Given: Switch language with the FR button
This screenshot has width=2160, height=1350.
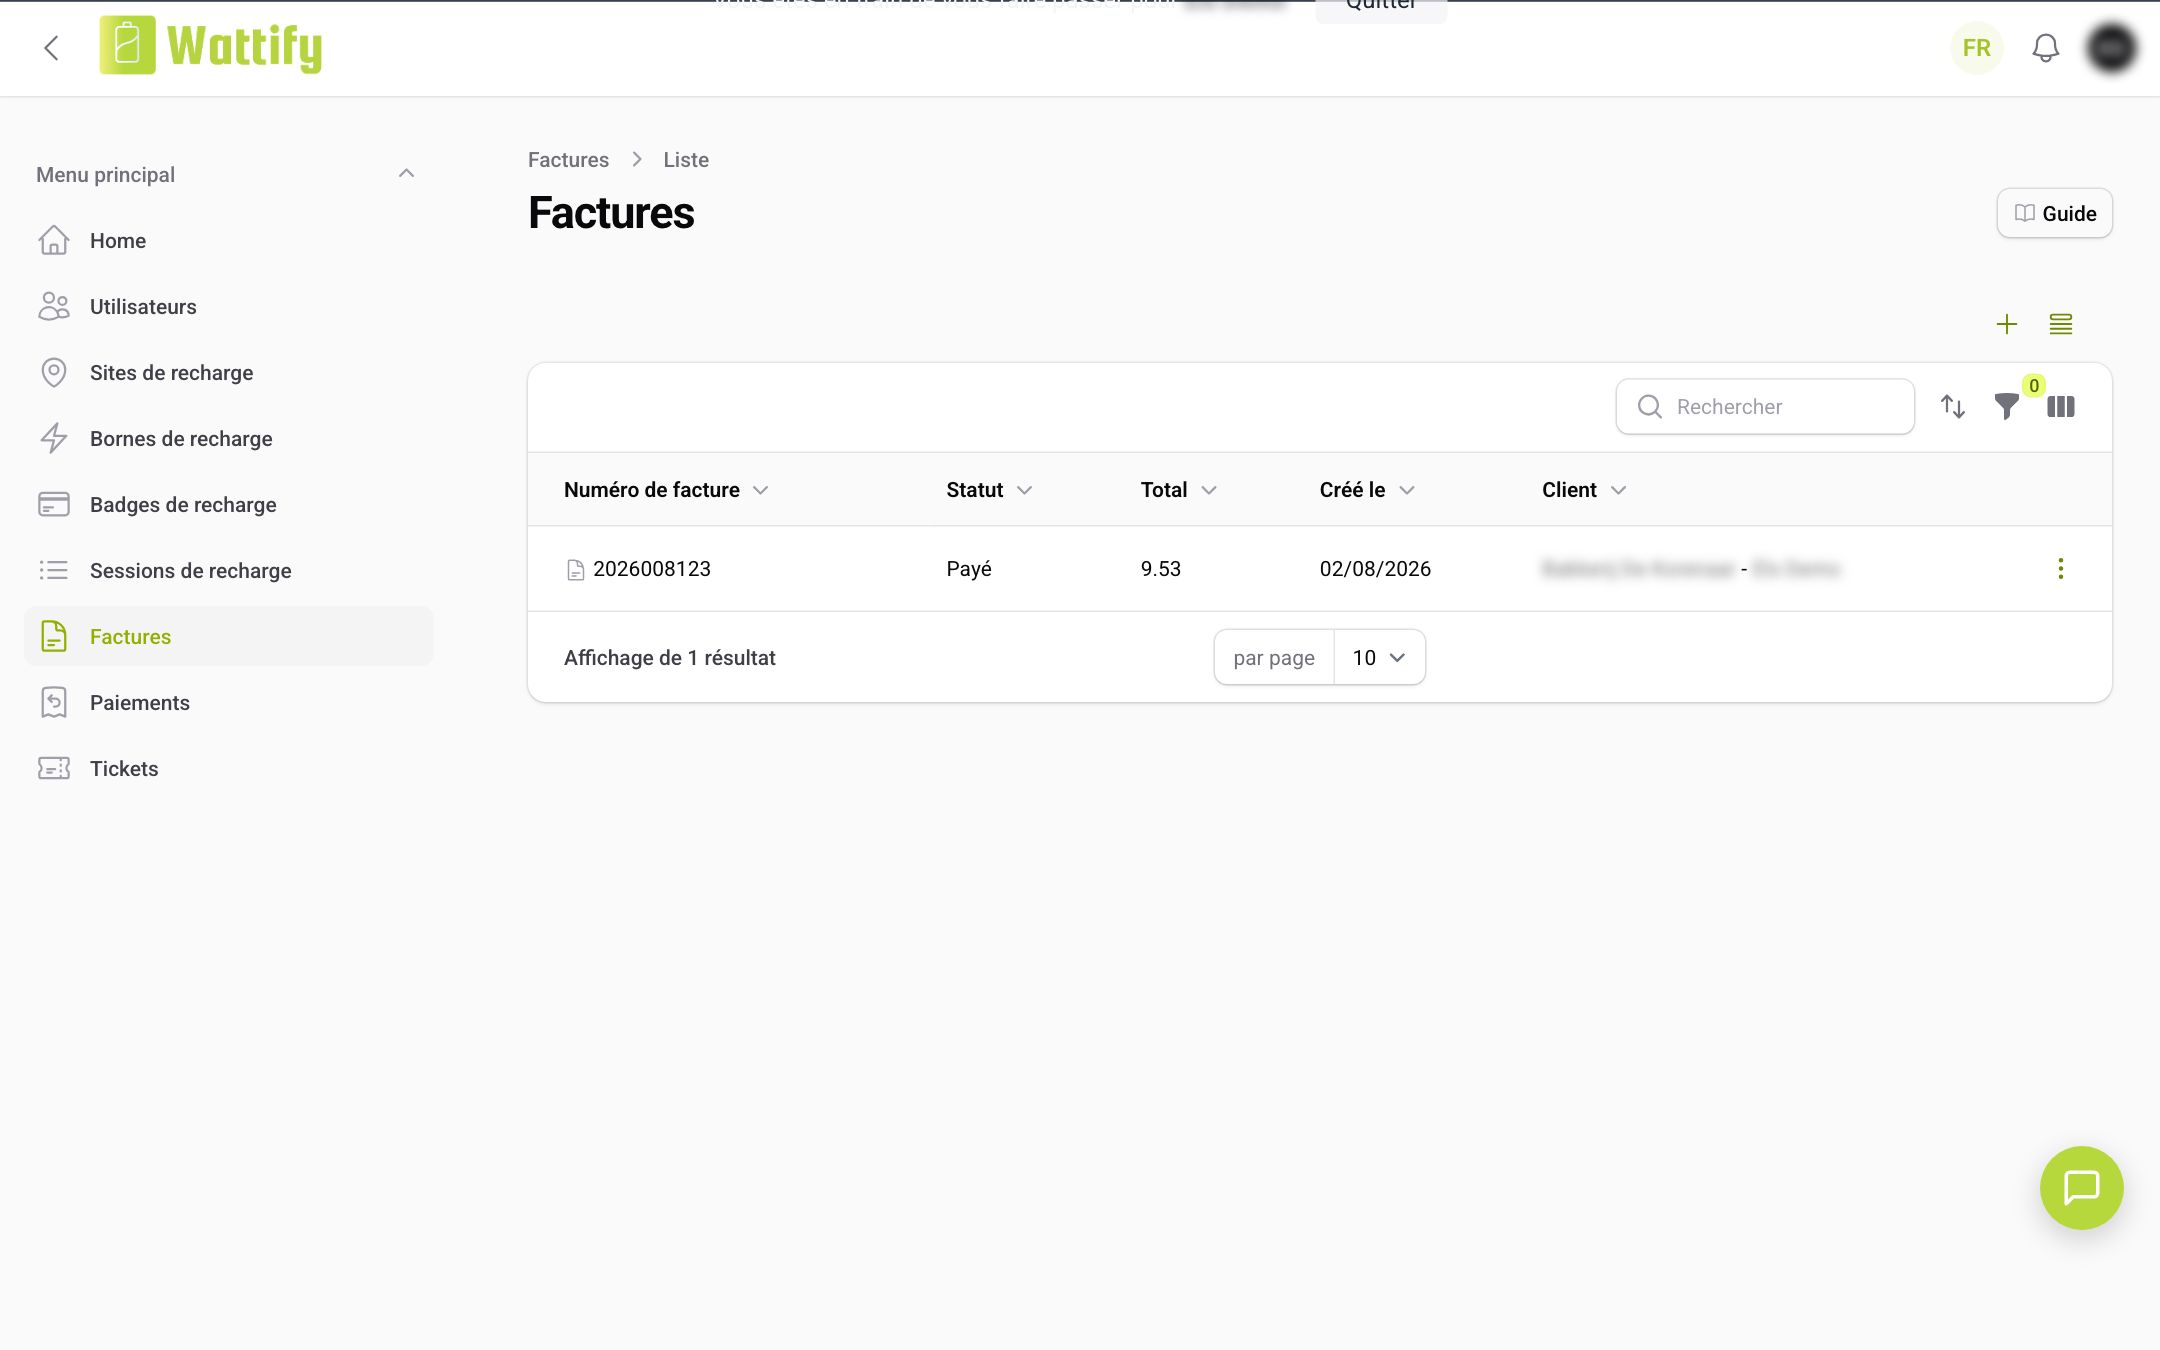Looking at the screenshot, I should click(1976, 48).
